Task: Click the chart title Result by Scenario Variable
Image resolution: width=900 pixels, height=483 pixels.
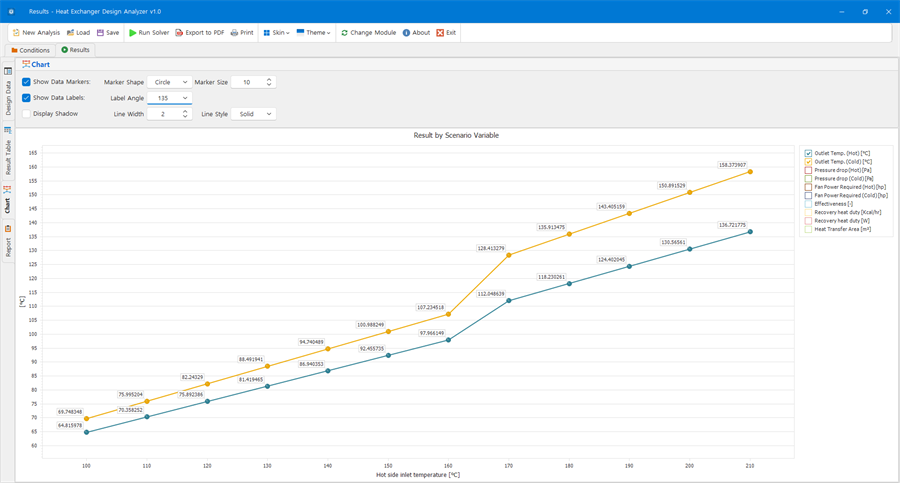Action: [x=456, y=136]
